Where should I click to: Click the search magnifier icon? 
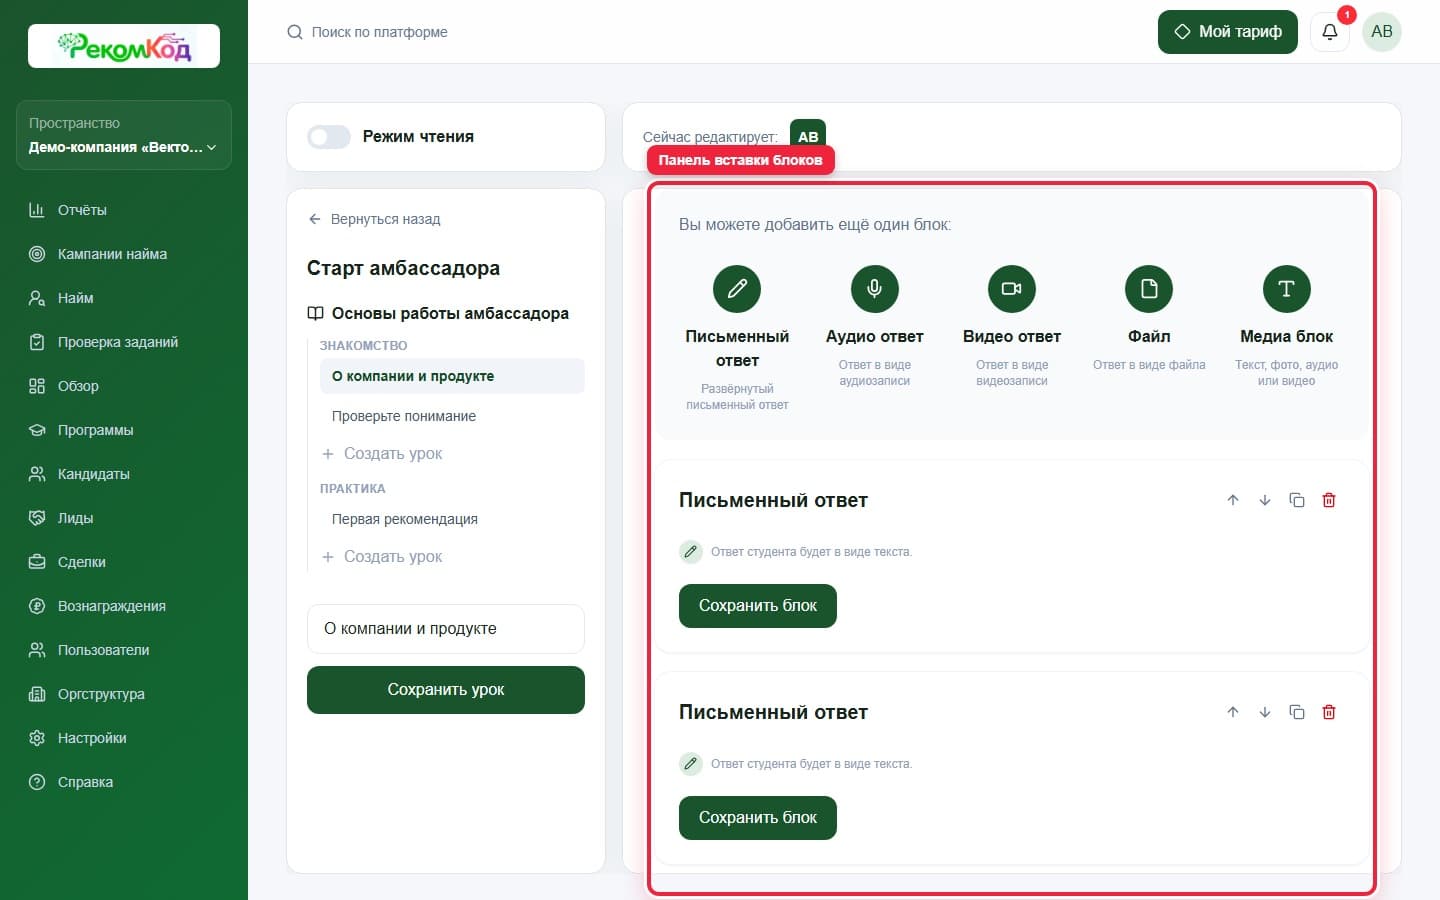click(x=295, y=32)
